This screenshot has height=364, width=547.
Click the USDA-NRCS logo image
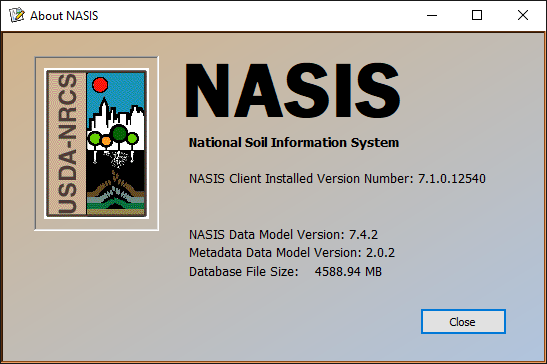click(x=97, y=143)
